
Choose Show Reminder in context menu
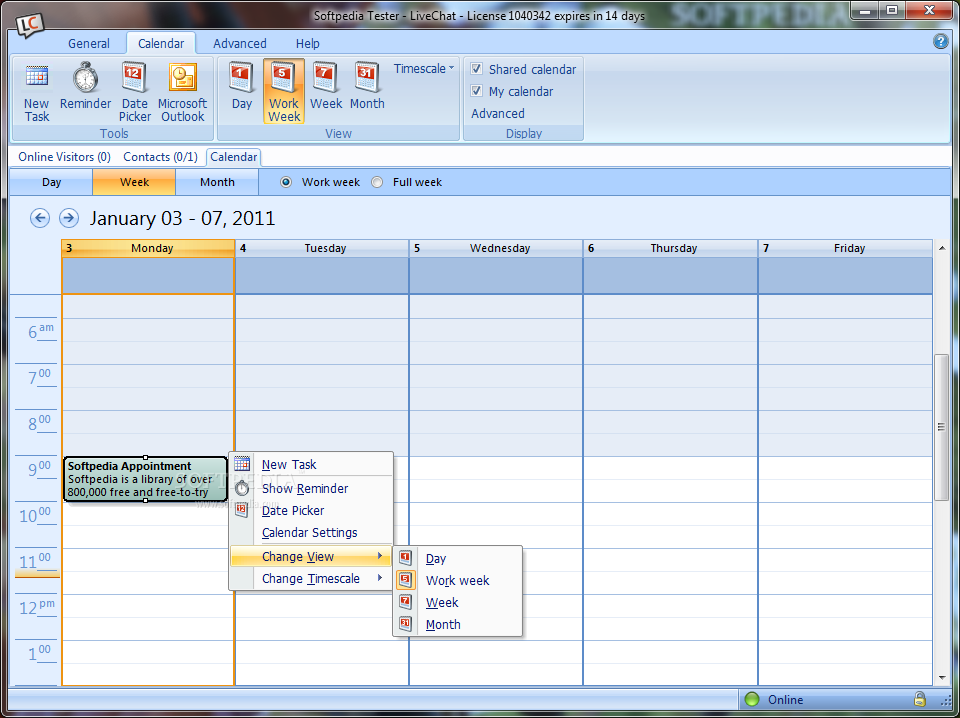click(311, 488)
